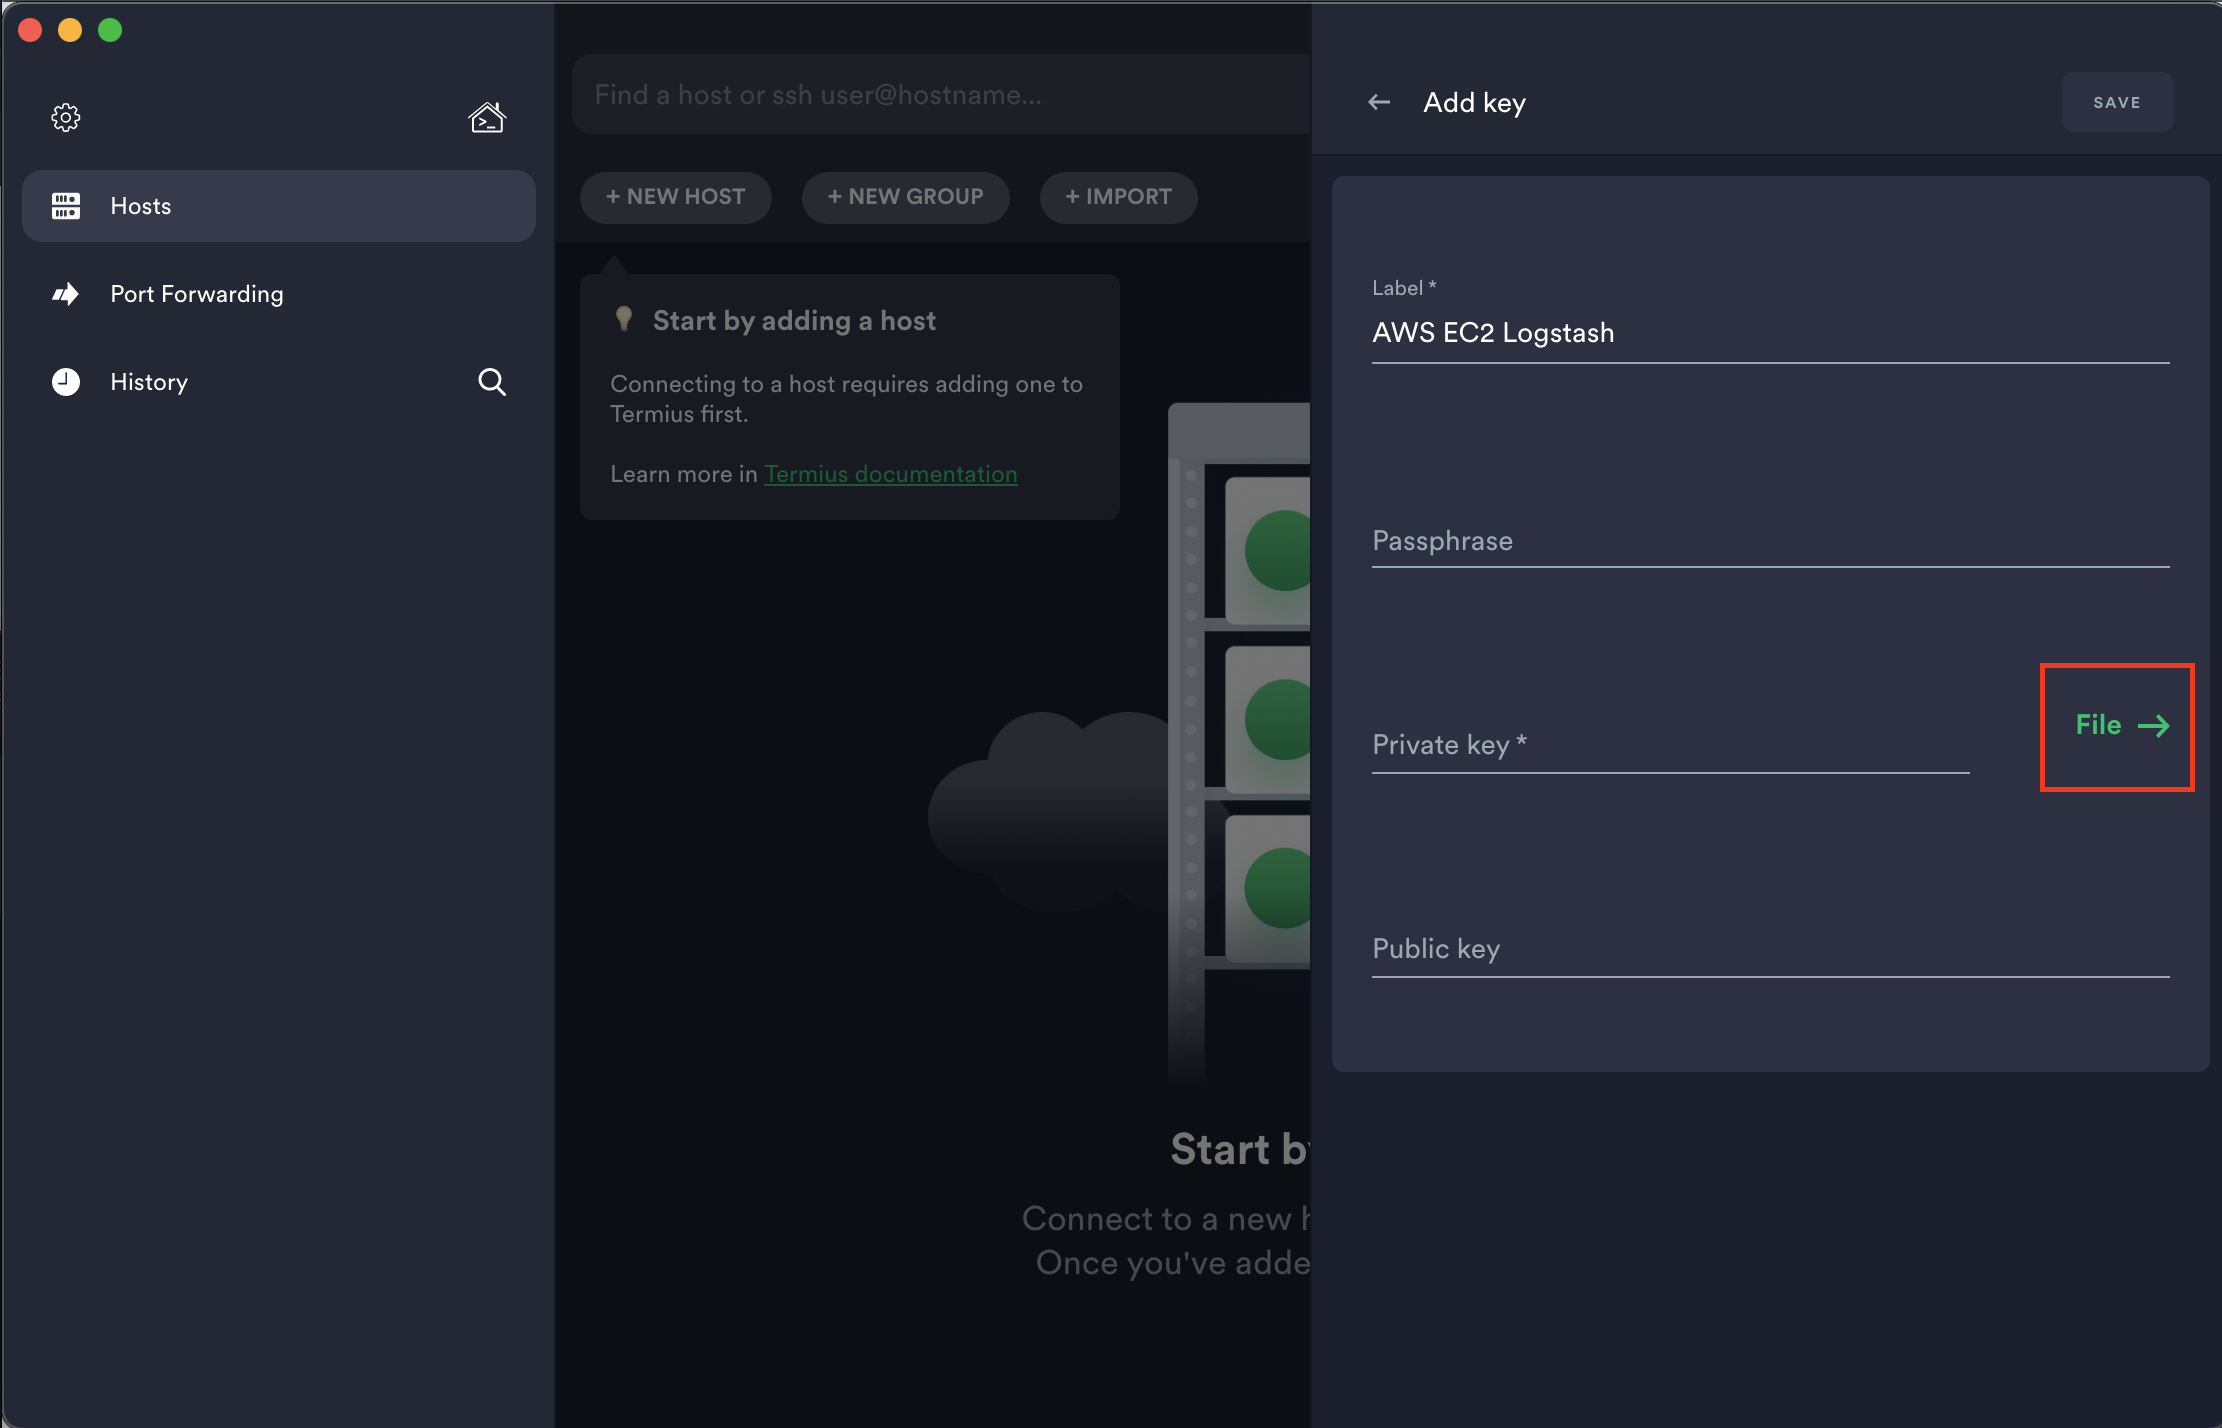Click the Hosts server icon

[66, 206]
